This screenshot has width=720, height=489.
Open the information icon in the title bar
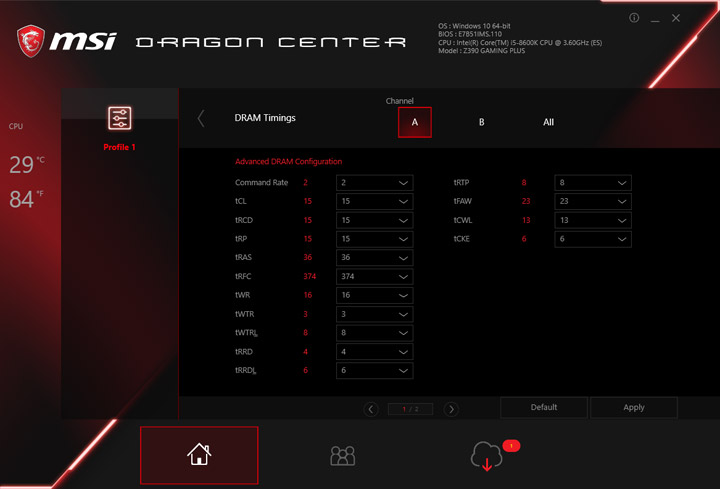tap(634, 18)
